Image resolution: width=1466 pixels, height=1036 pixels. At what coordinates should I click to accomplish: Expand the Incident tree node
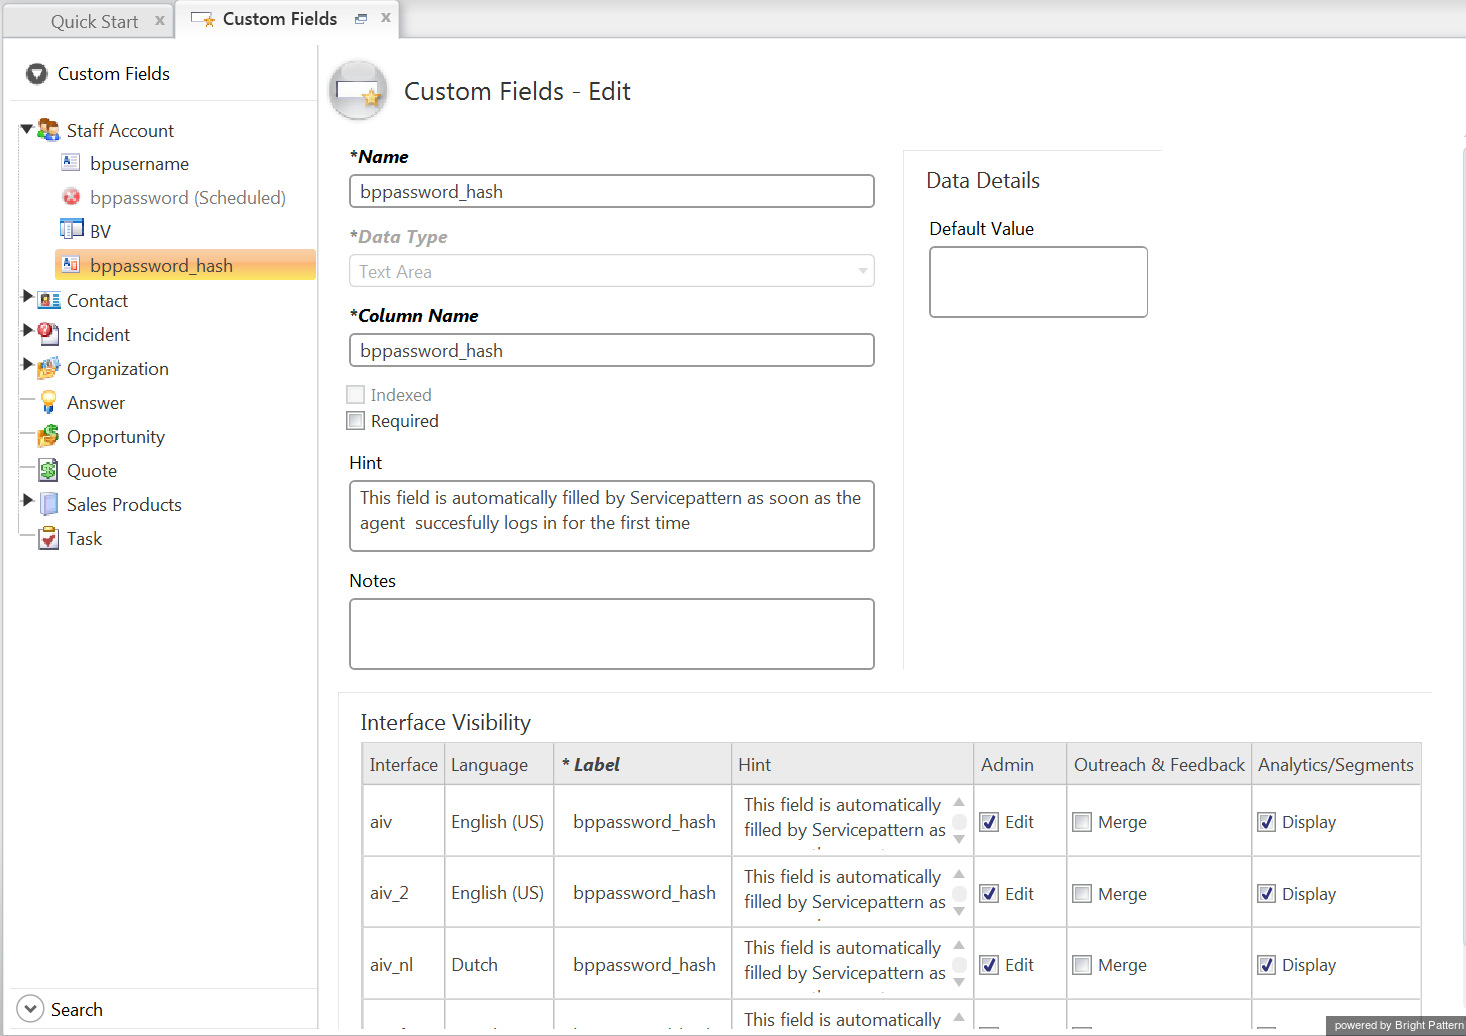click(28, 330)
